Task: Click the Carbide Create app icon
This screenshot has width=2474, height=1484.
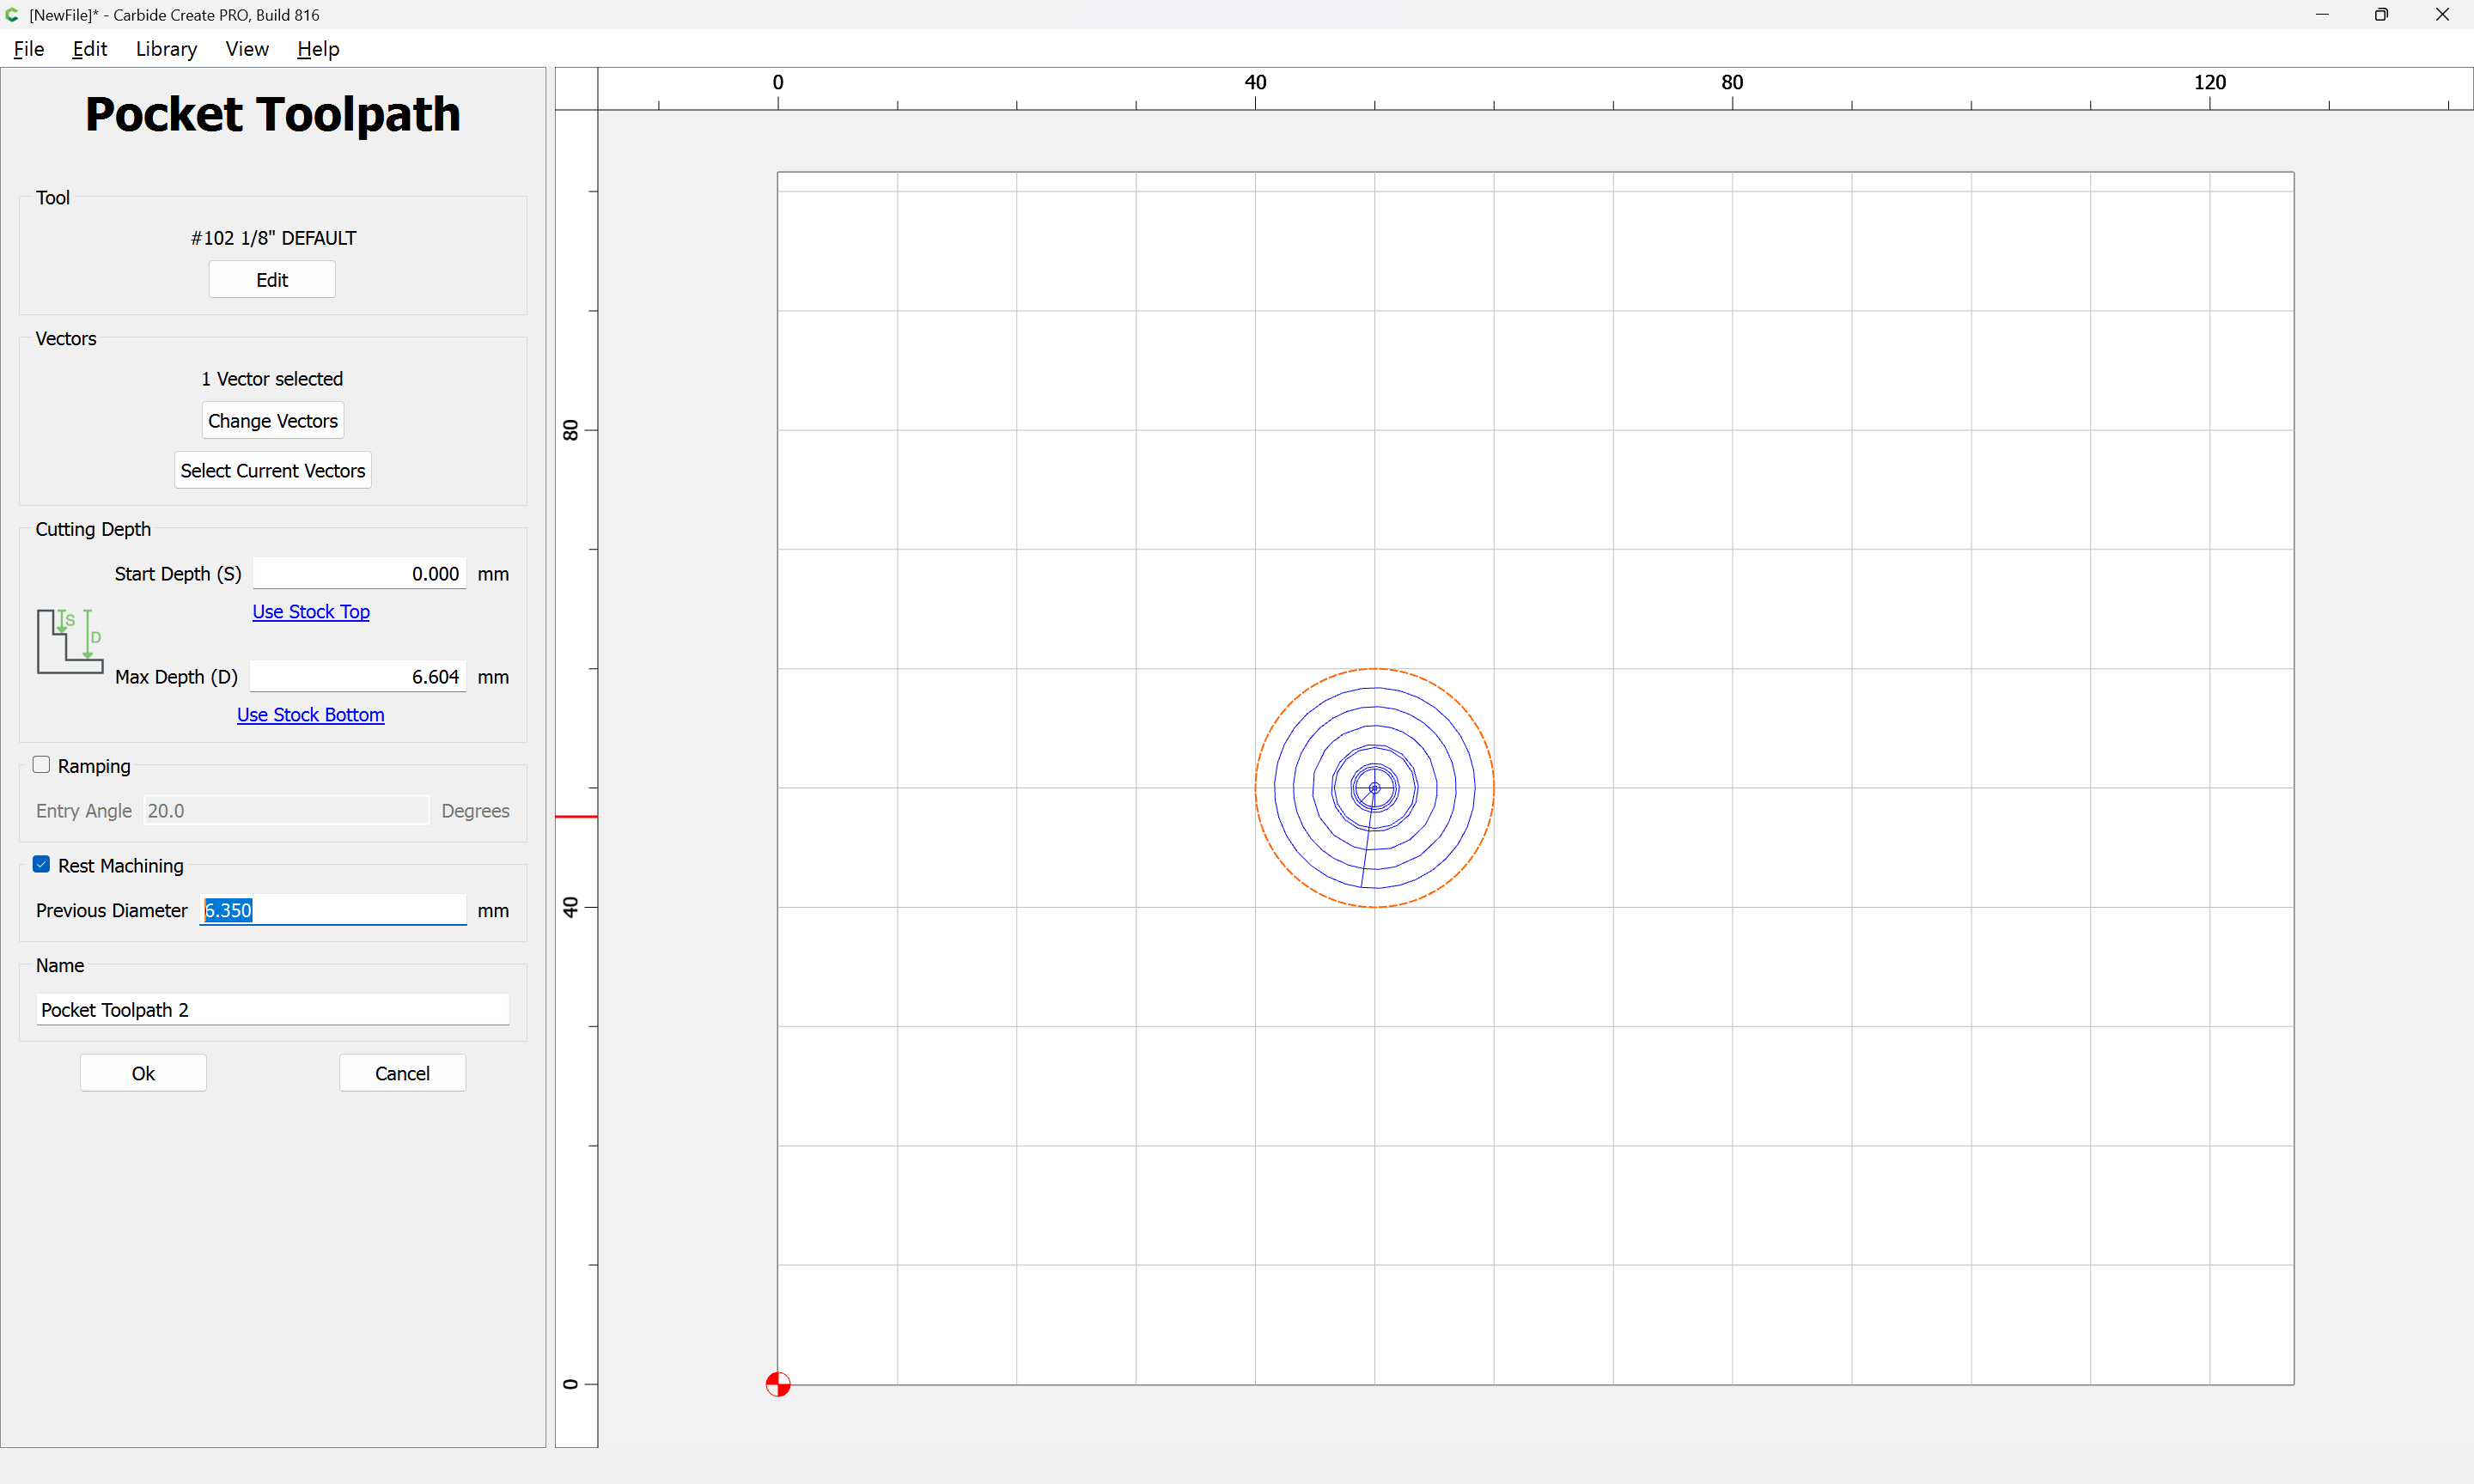Action: 12,14
